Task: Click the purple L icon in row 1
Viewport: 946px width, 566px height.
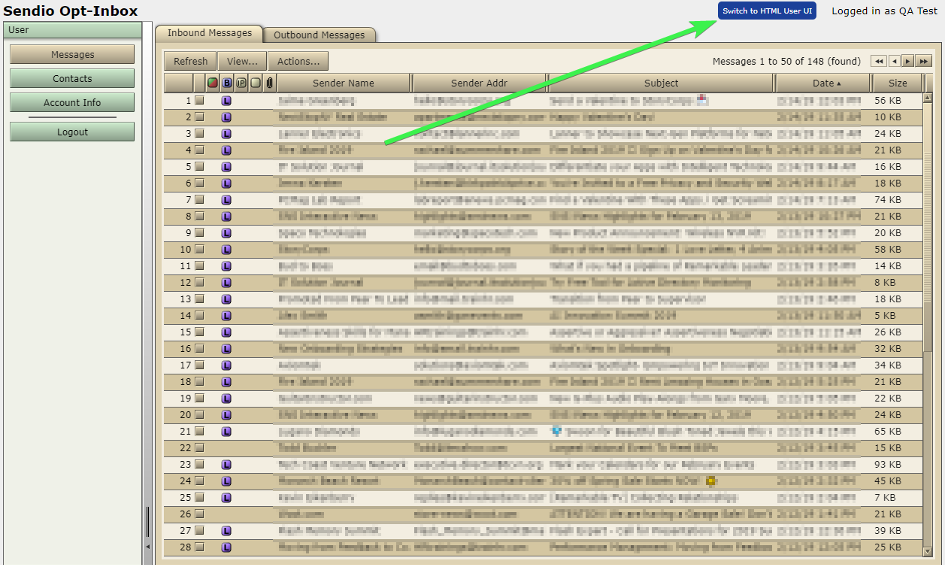Action: [226, 101]
